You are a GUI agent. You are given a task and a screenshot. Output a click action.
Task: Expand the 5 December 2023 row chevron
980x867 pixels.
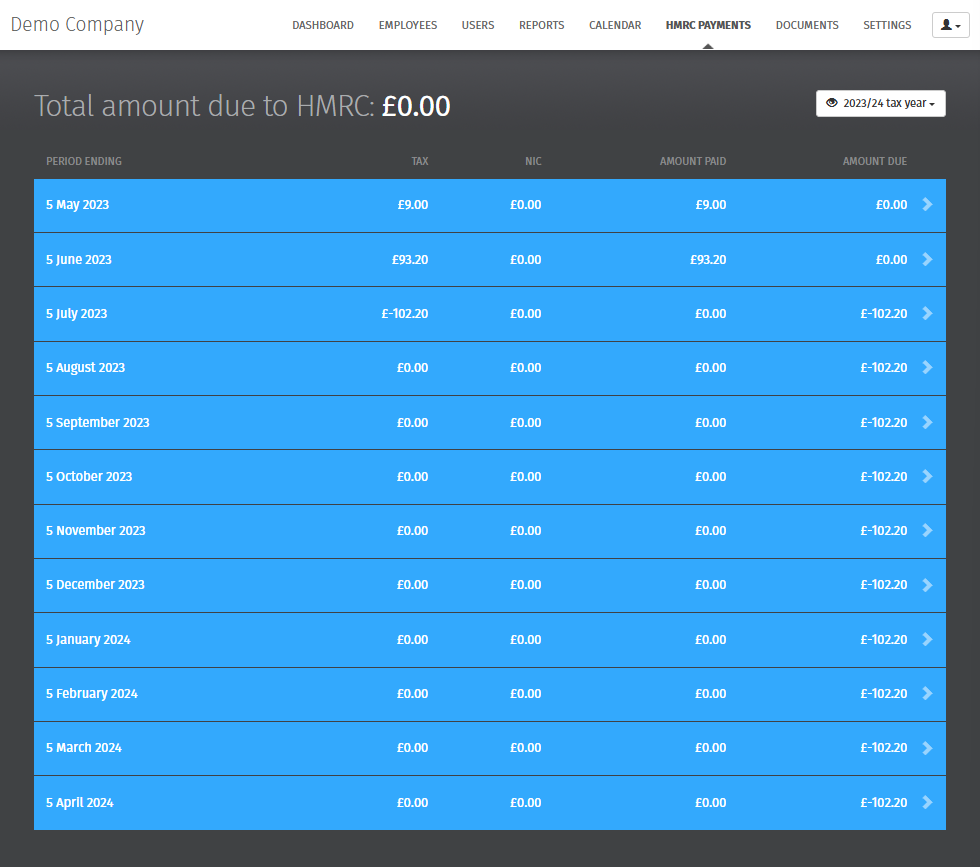click(x=928, y=584)
